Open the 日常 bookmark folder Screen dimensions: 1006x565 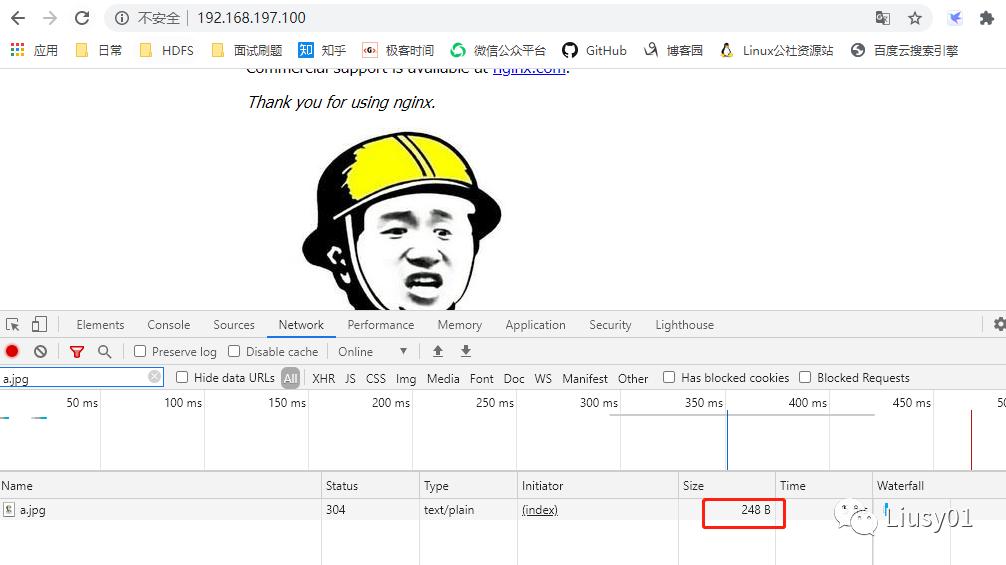tap(99, 50)
